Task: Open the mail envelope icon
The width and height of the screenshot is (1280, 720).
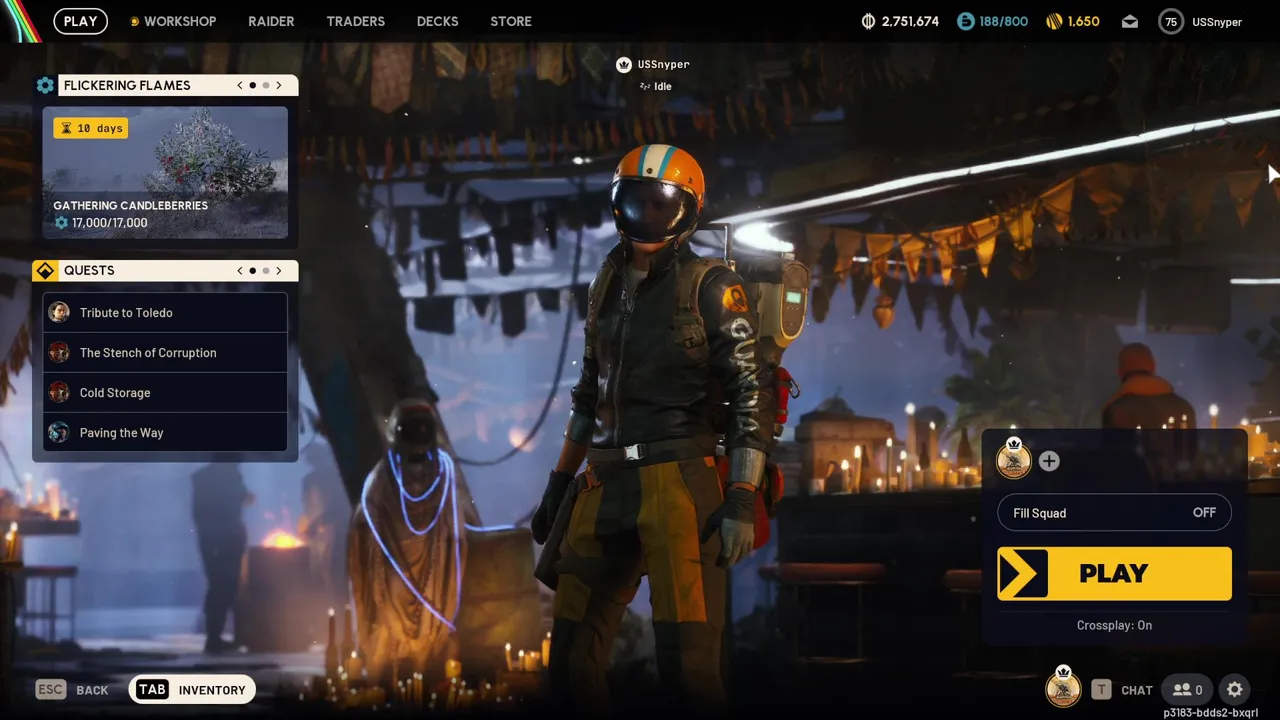Action: pyautogui.click(x=1130, y=21)
